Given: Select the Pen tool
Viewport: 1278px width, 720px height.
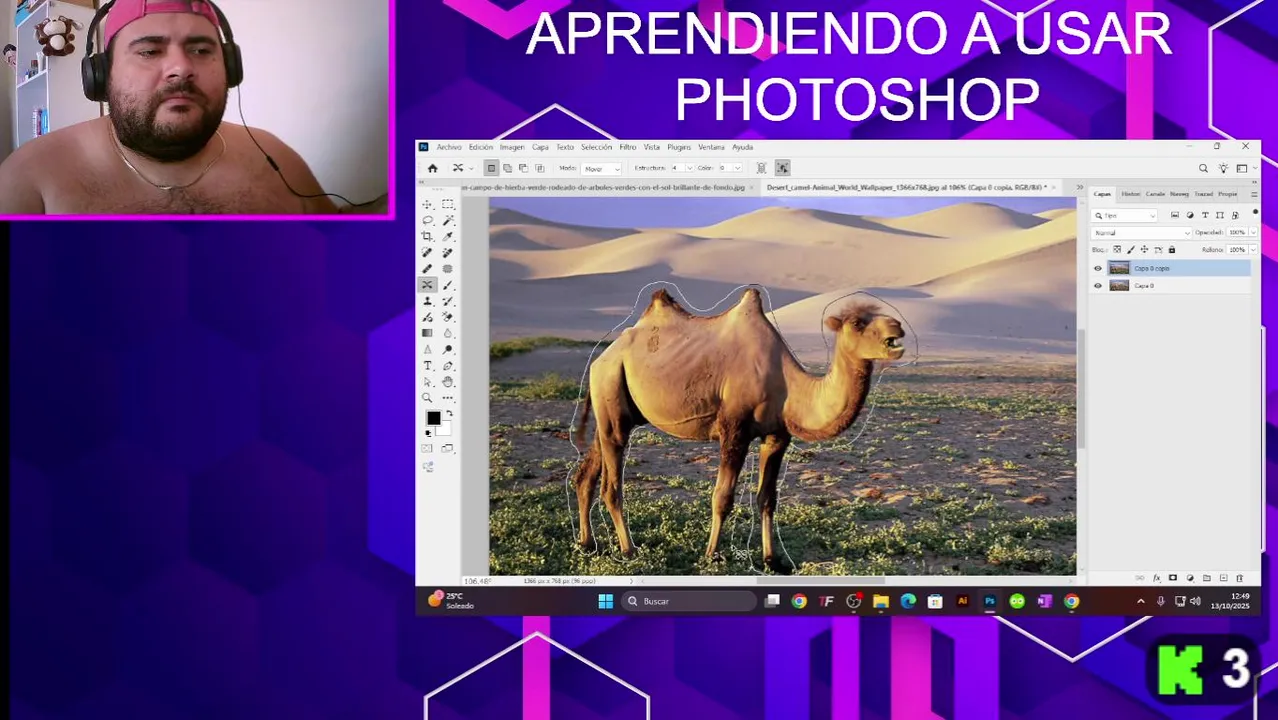Looking at the screenshot, I should pyautogui.click(x=448, y=365).
